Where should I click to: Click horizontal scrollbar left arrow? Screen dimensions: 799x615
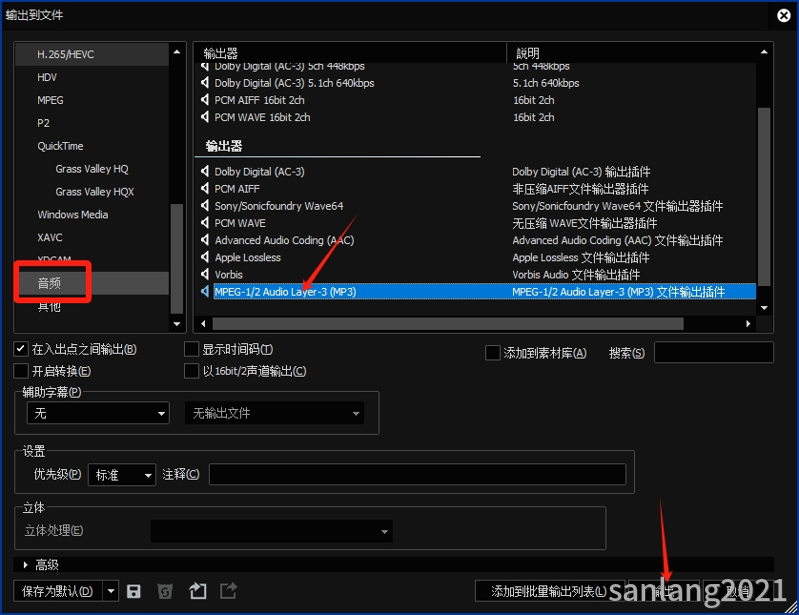pos(203,324)
